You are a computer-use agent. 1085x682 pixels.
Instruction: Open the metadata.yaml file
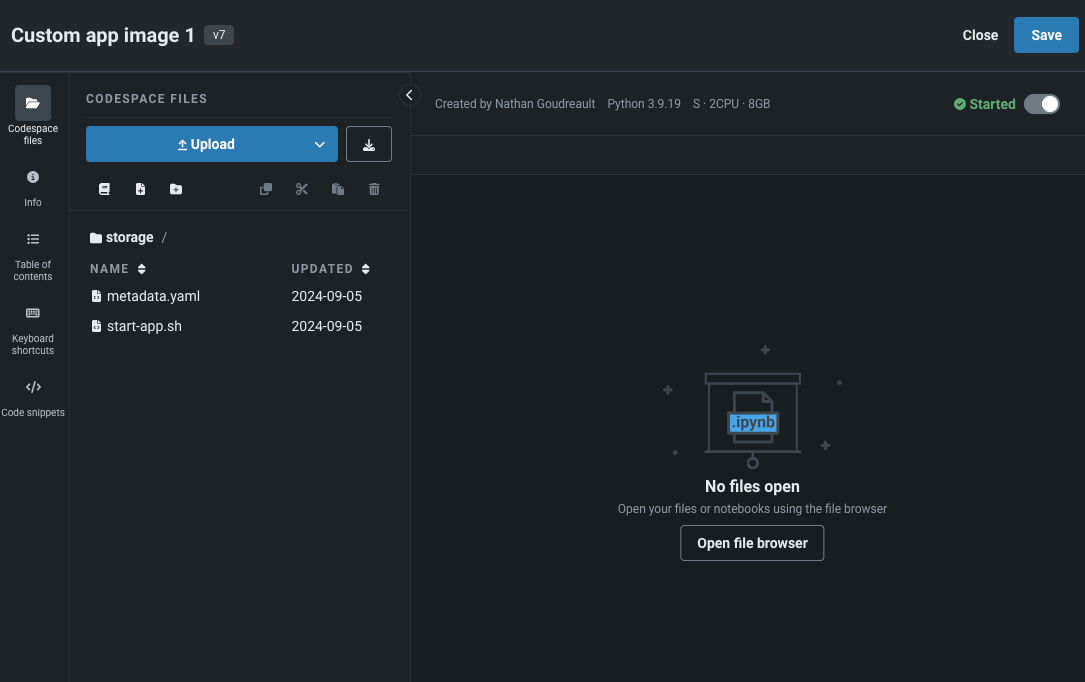coord(153,296)
